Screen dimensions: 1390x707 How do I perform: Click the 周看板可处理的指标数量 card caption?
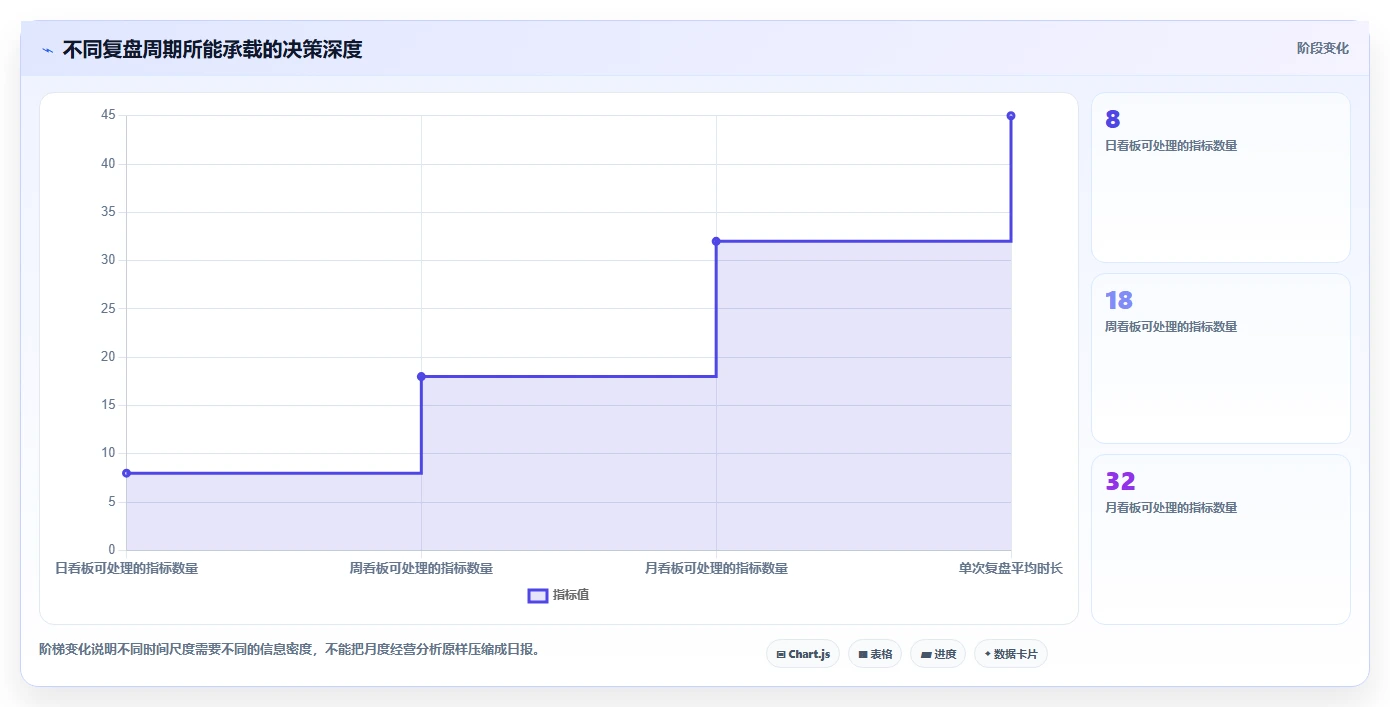[x=1171, y=327]
